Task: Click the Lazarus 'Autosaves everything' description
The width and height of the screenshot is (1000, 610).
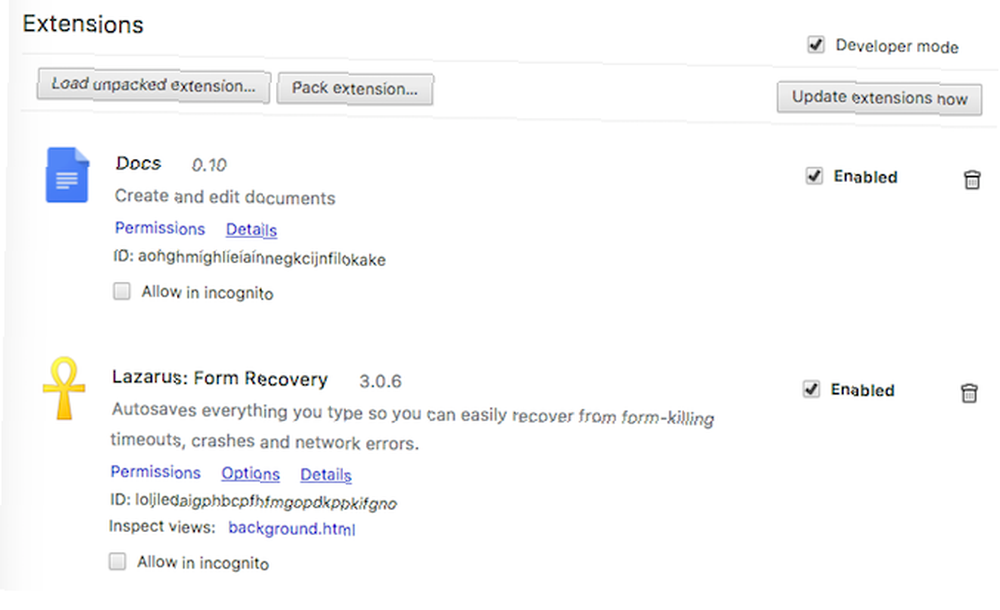Action: [x=412, y=426]
